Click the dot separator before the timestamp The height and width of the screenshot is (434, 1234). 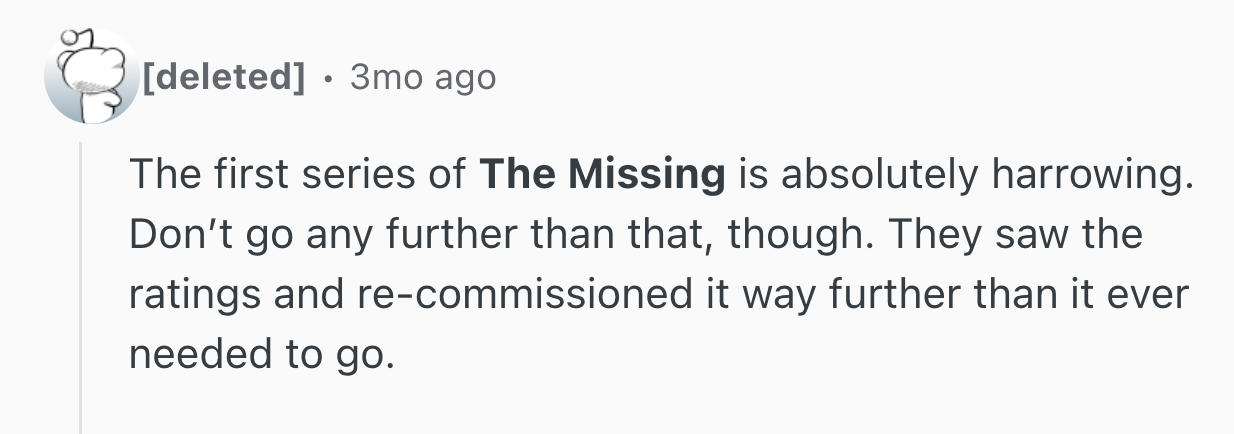coord(327,78)
